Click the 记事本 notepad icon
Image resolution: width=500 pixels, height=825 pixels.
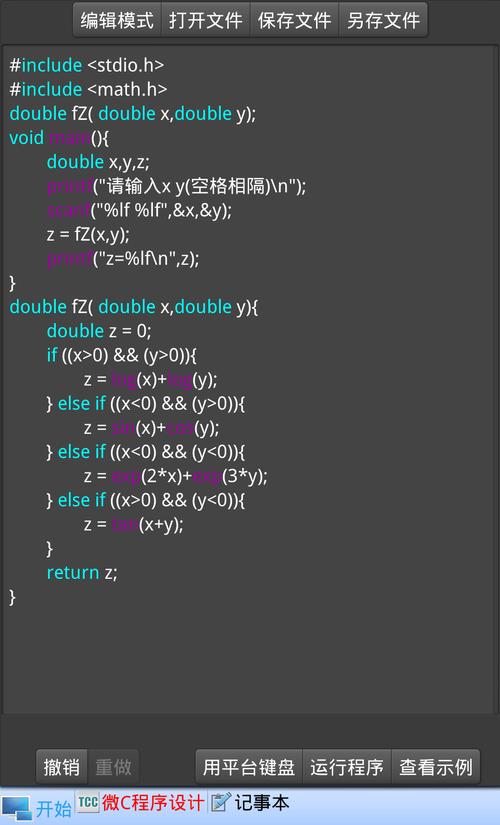221,802
